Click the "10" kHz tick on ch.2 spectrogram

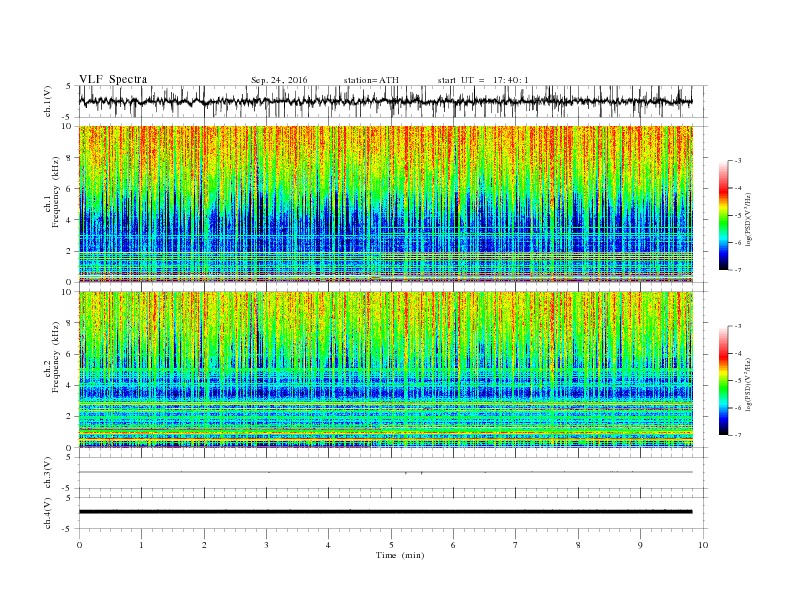point(69,292)
